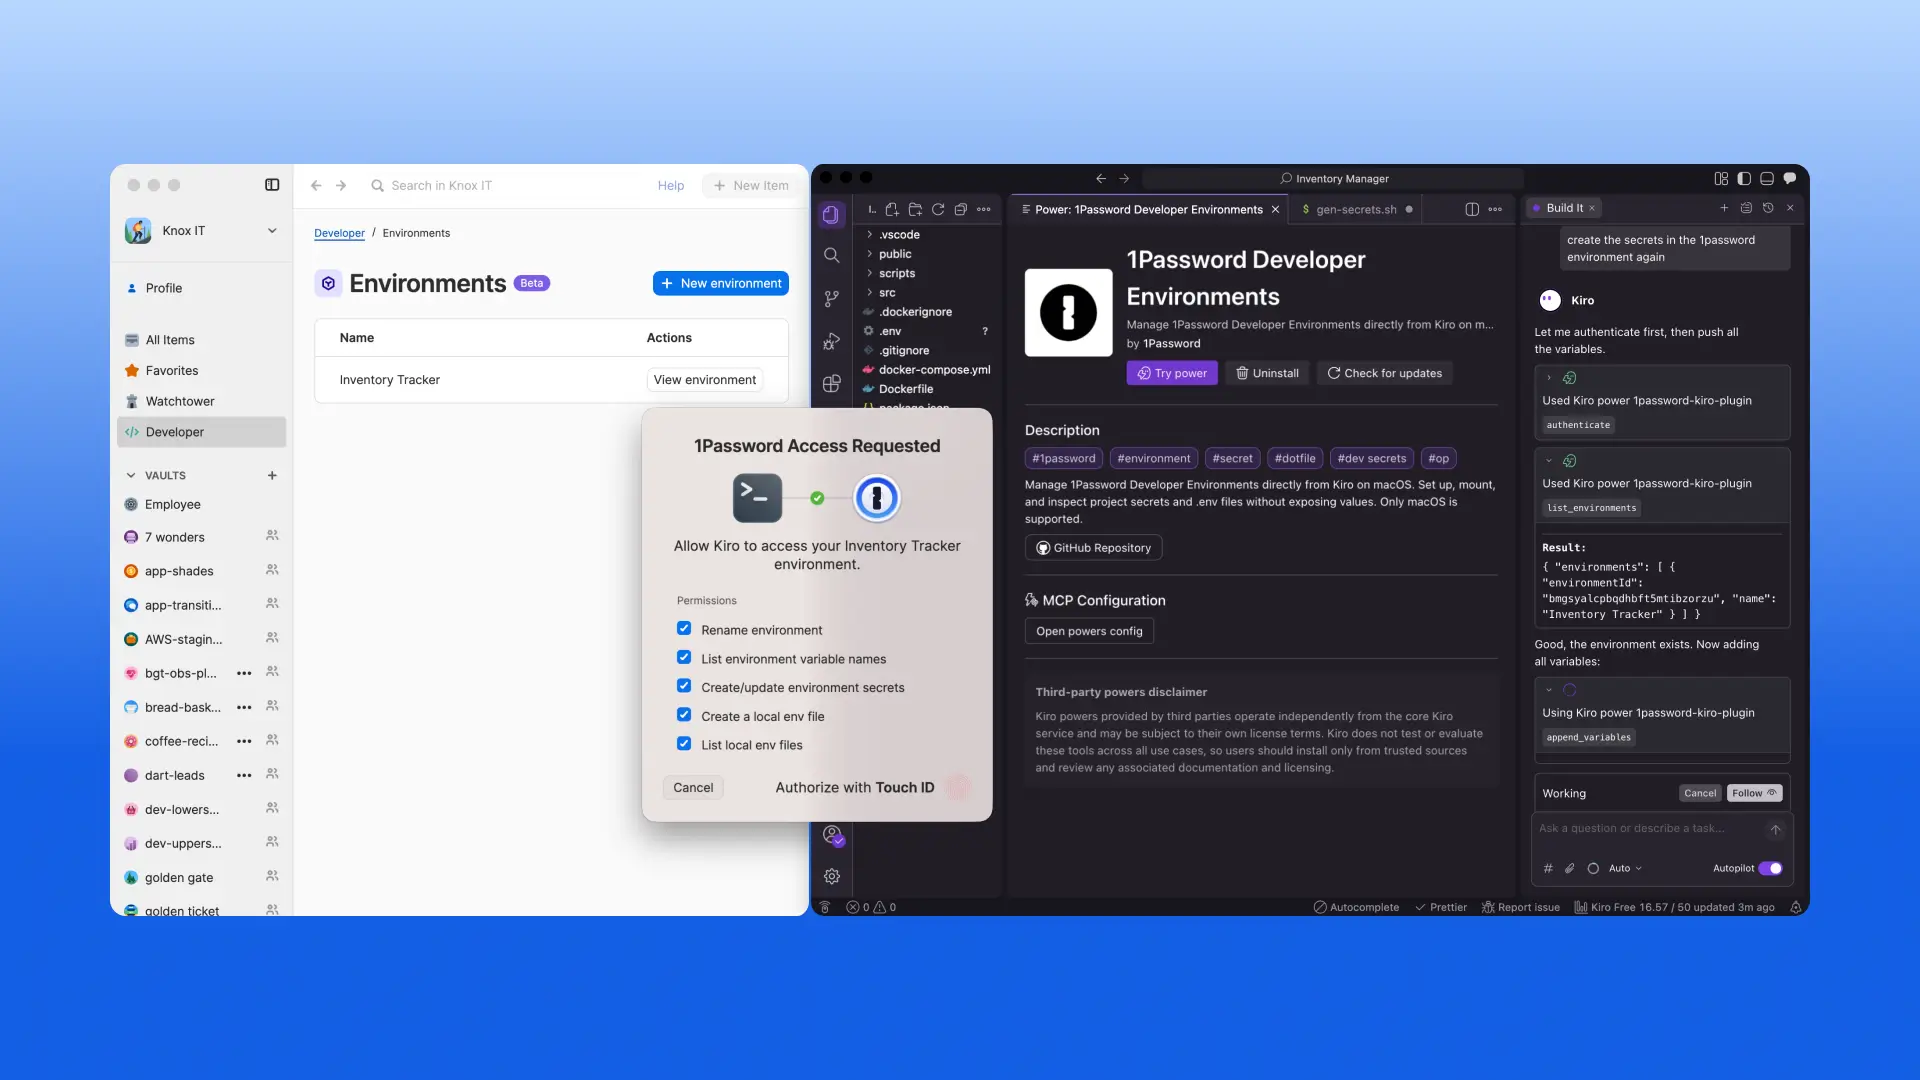Toggle the bottom panel in Kiro's title bar
Screen dimensions: 1920x1080
click(x=1767, y=178)
